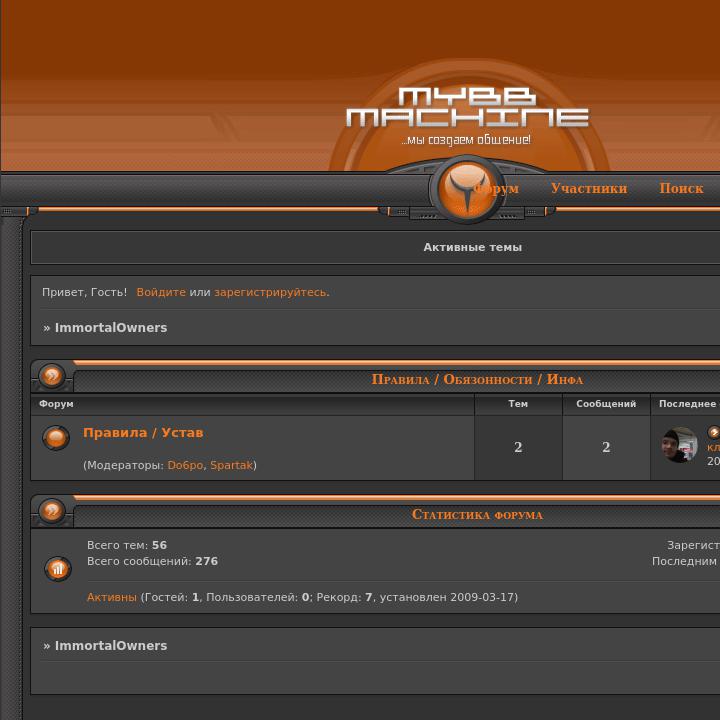Open the Форум menu item
The width and height of the screenshot is (720, 720).
(496, 189)
